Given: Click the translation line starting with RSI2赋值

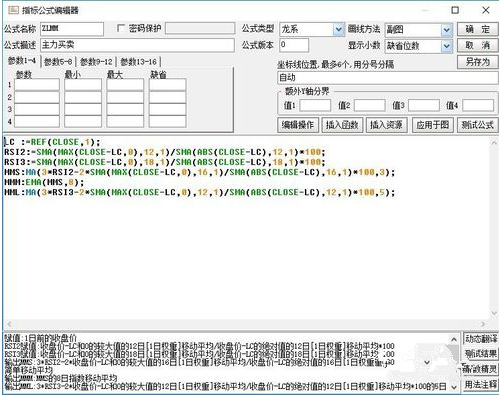Looking at the screenshot, I should coord(199,346).
